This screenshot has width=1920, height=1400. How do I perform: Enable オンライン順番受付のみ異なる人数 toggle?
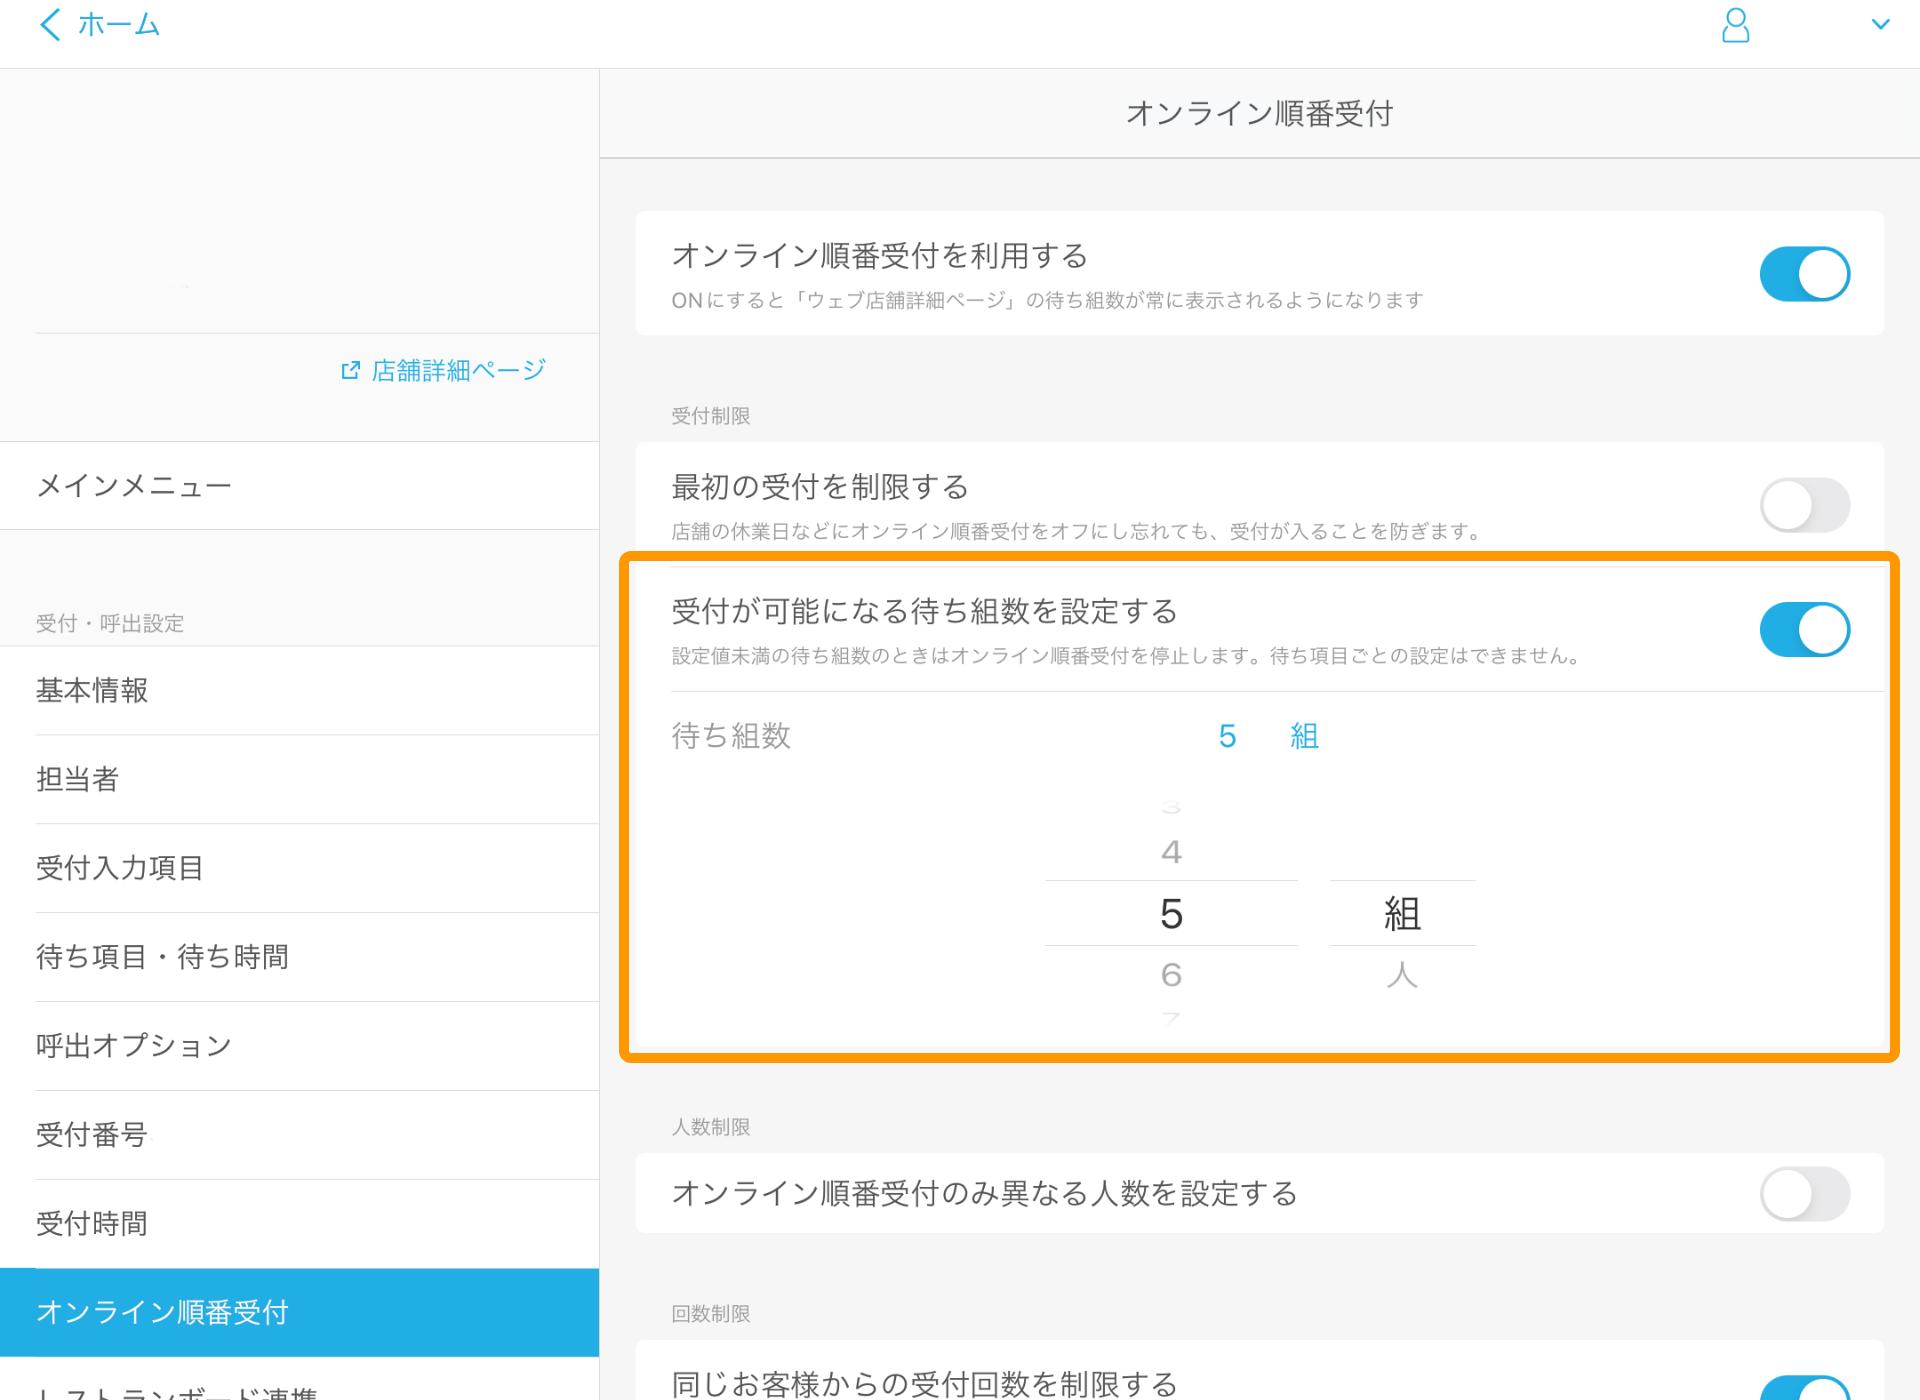point(1804,1194)
